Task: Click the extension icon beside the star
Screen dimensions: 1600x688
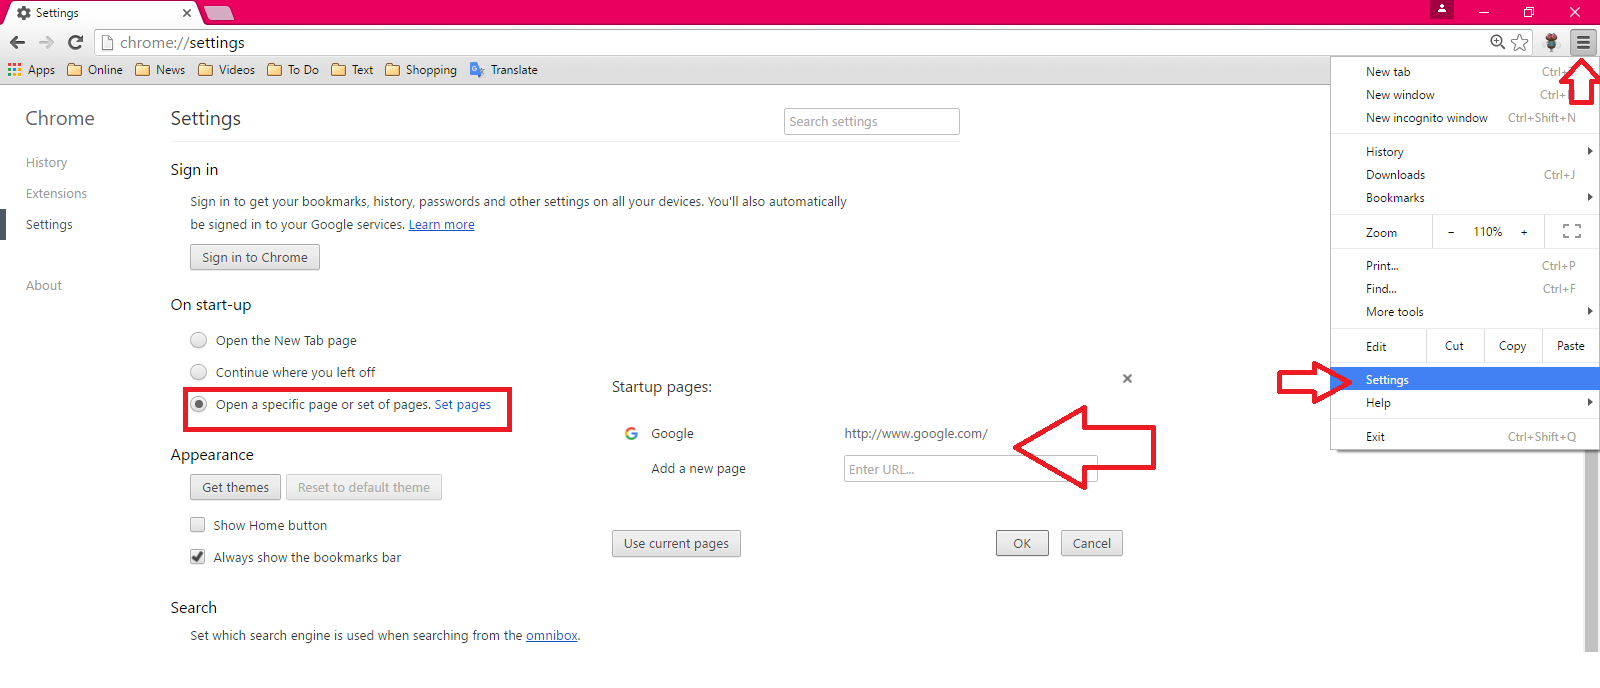Action: tap(1552, 42)
